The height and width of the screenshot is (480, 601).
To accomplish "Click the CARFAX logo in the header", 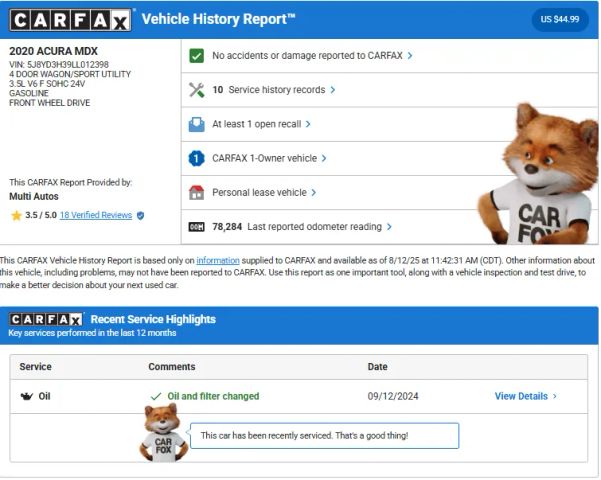I will tap(69, 20).
